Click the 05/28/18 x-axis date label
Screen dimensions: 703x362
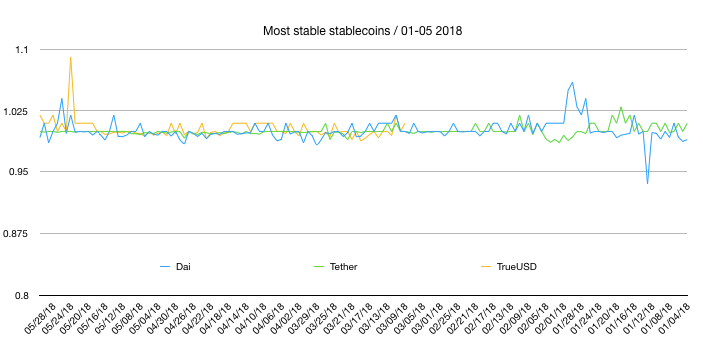pos(41,318)
